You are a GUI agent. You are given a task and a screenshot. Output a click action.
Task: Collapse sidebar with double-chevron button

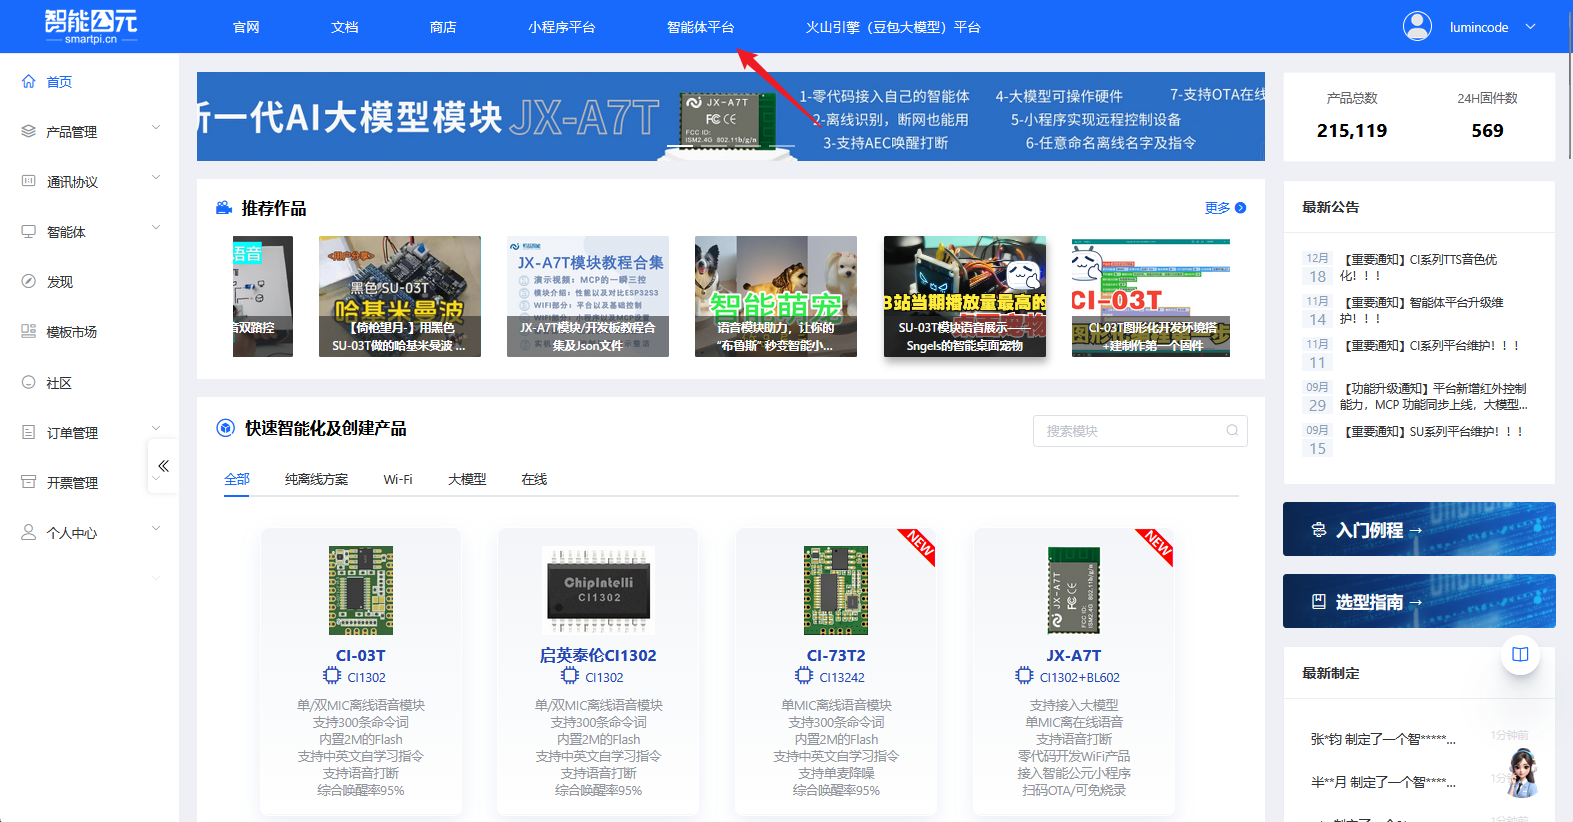(x=163, y=466)
